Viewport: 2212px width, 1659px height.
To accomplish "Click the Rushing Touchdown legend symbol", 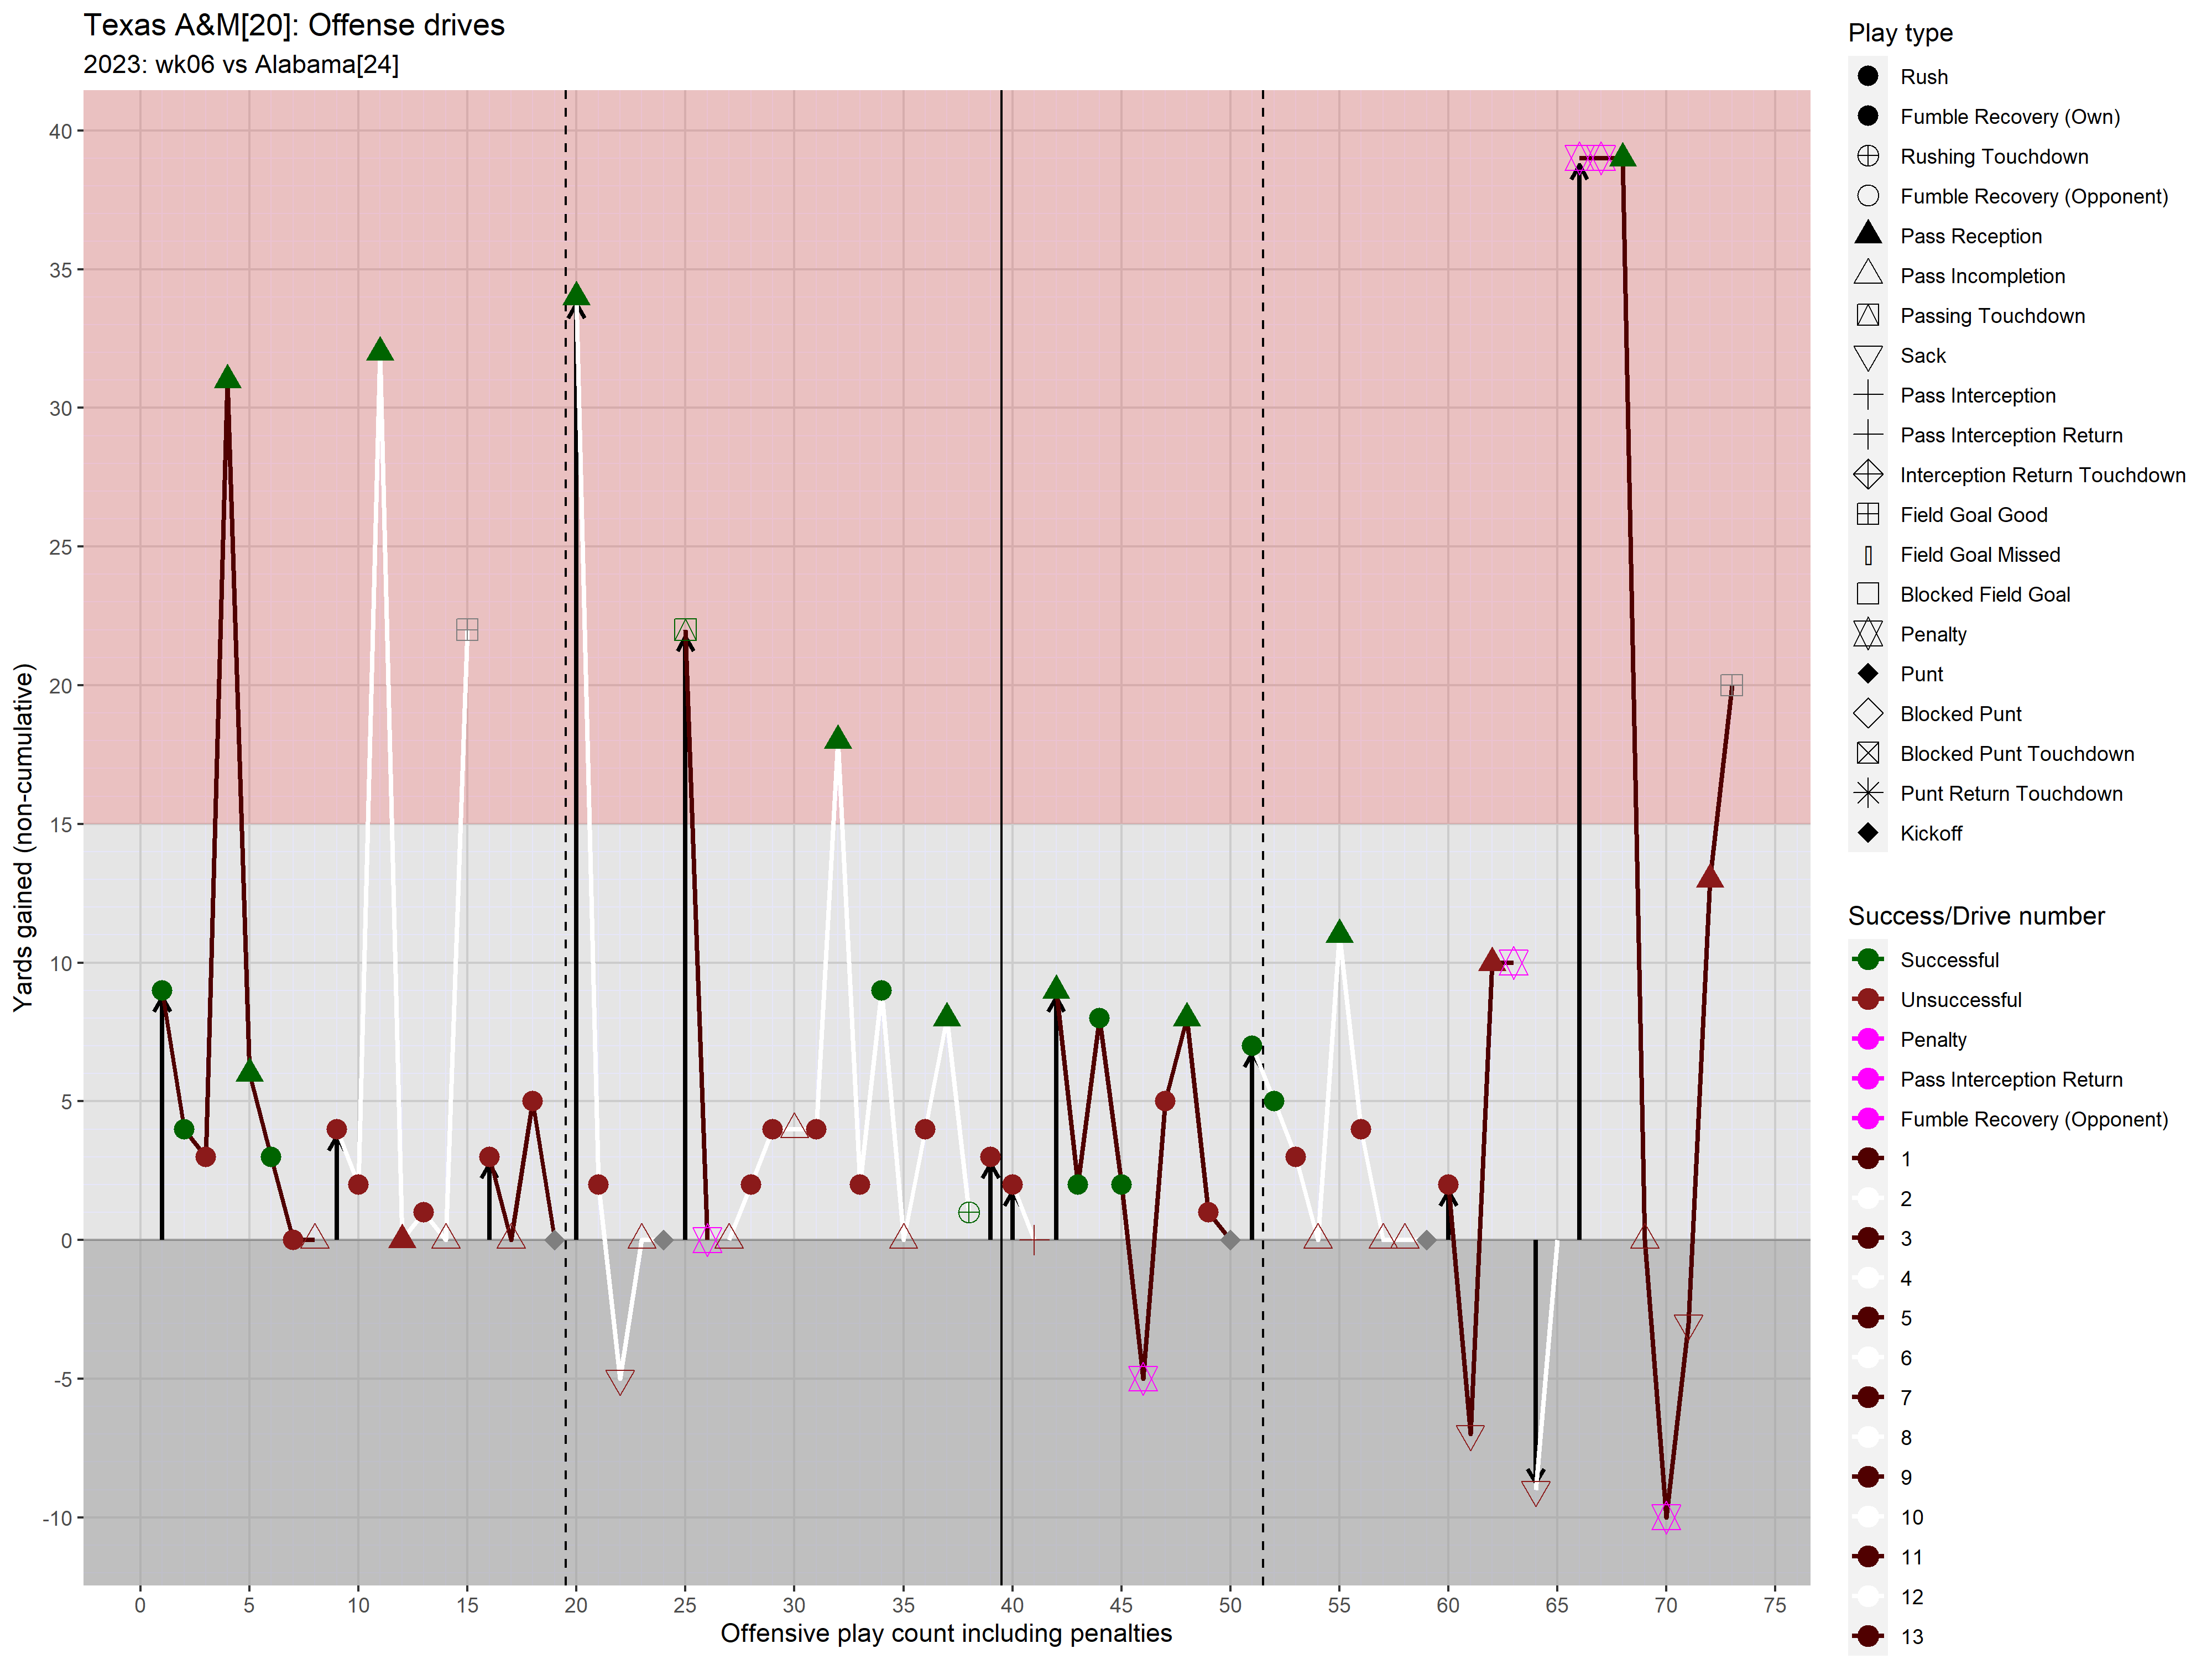I will click(x=1867, y=156).
